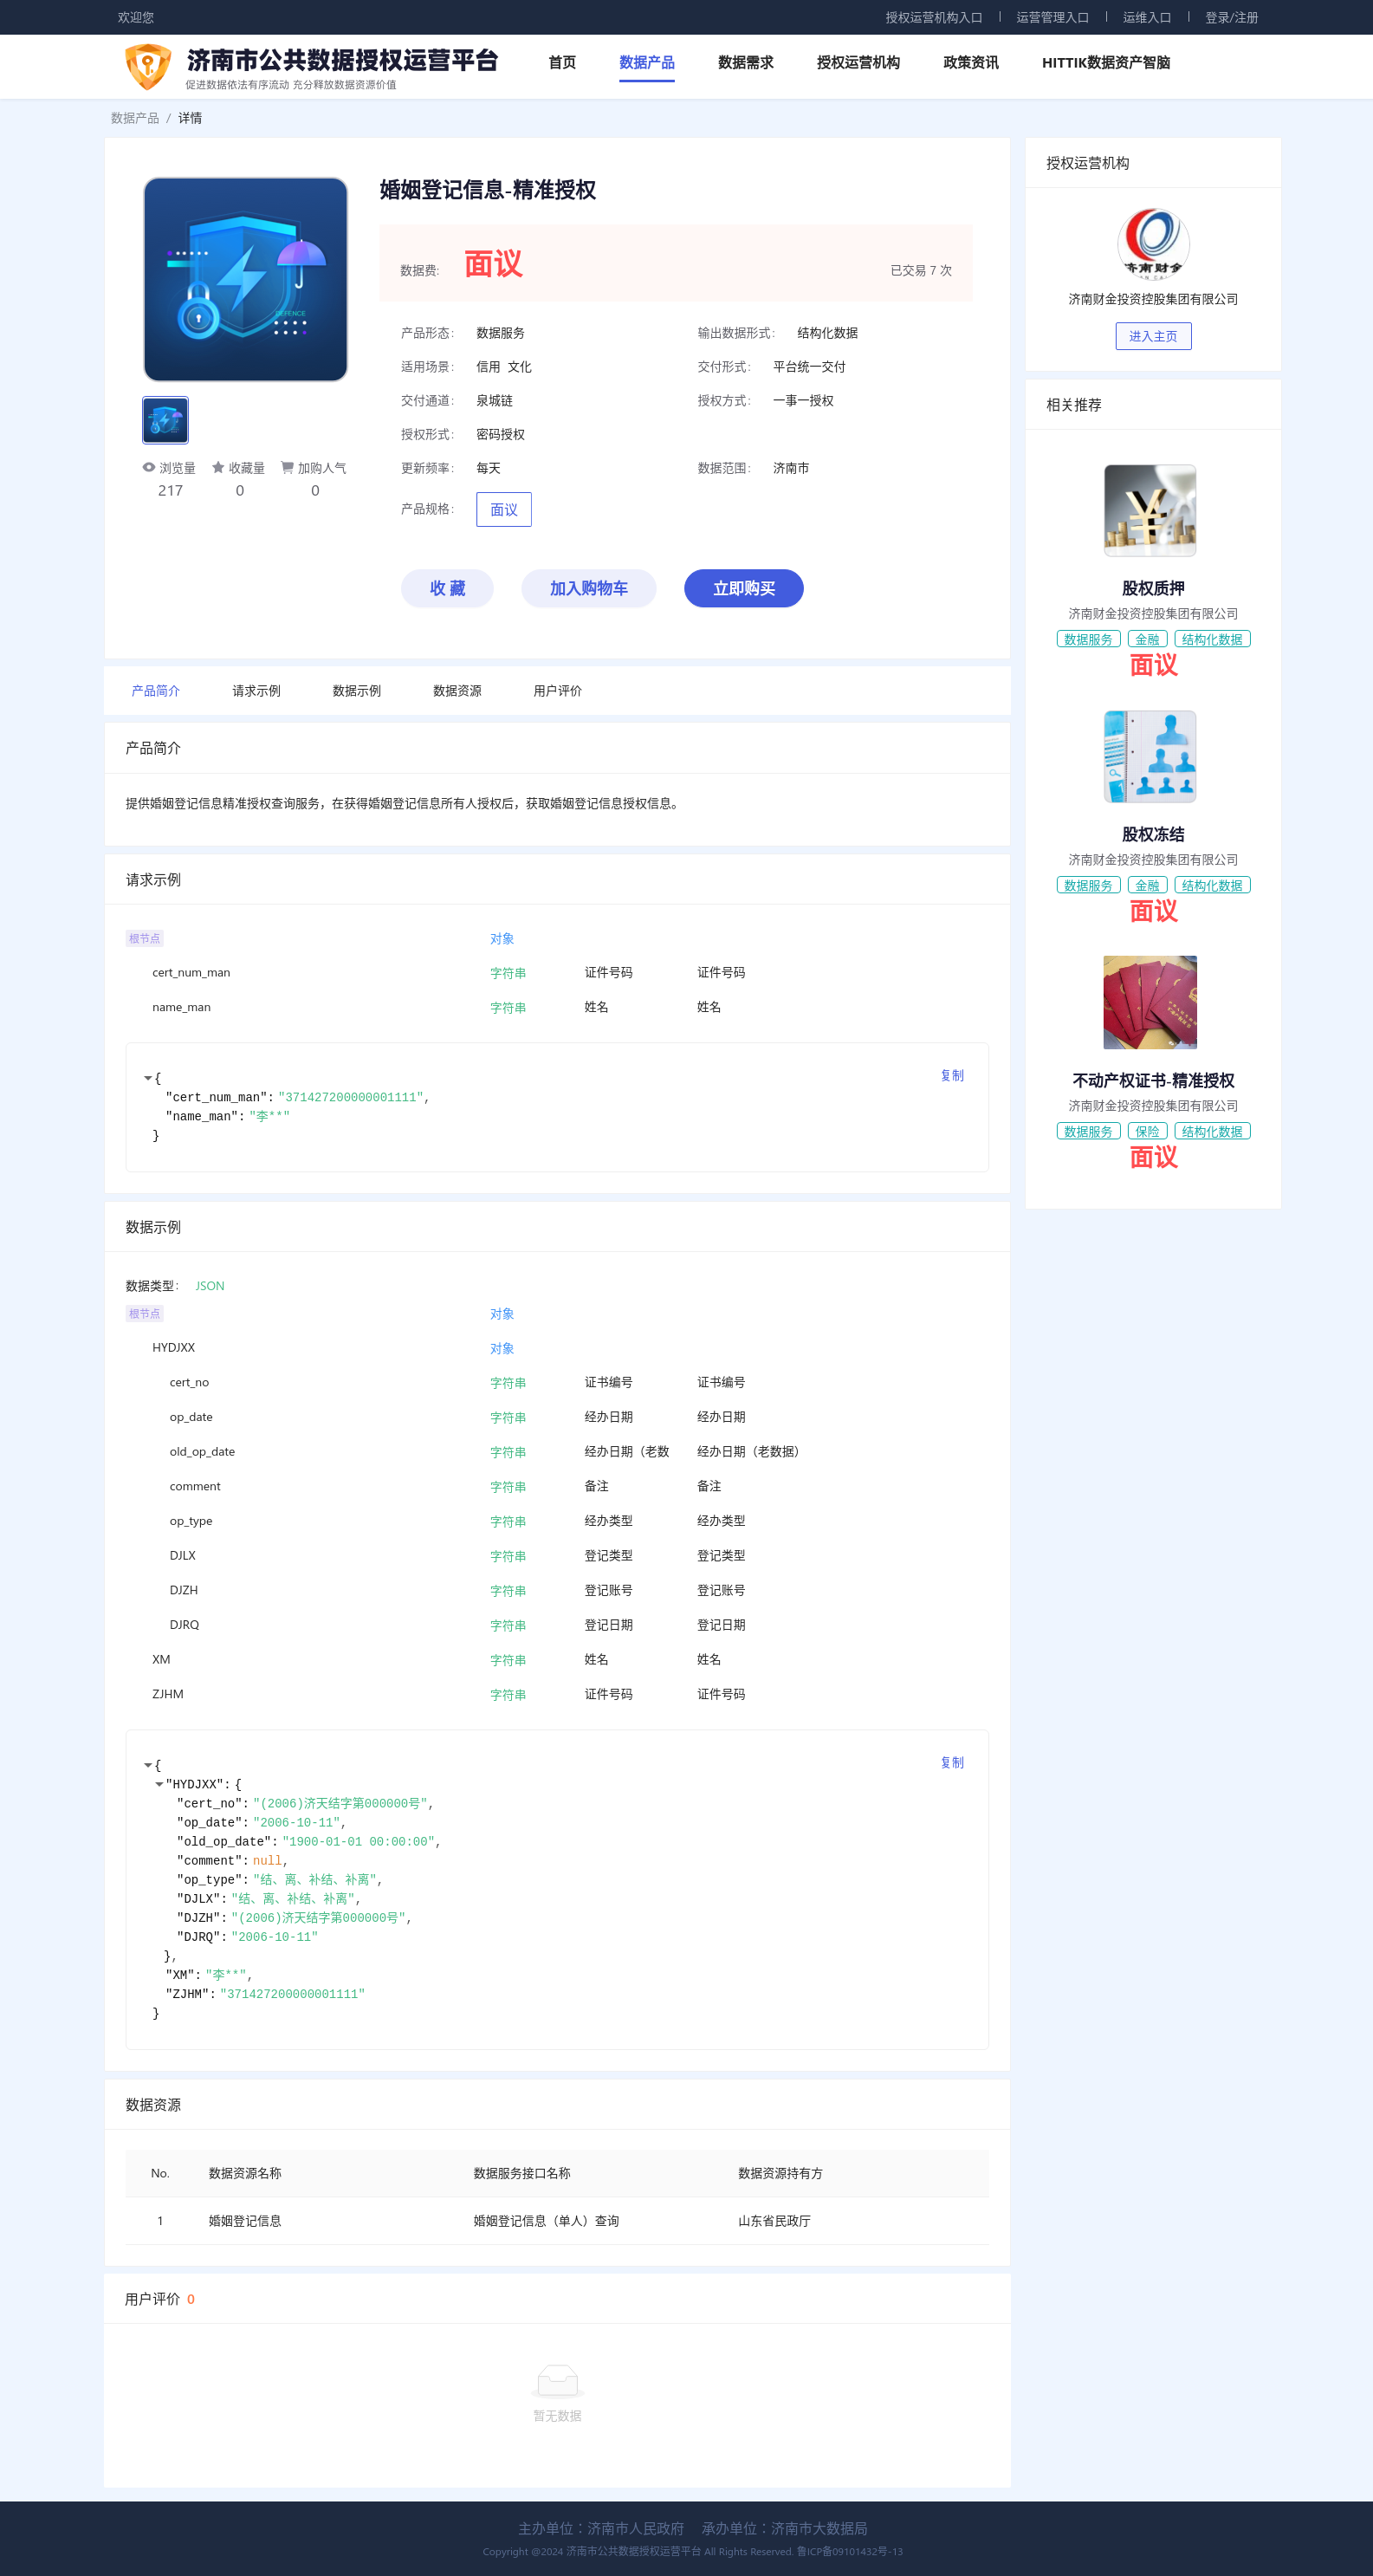Switch to the 用户评价 tab

pos(558,691)
